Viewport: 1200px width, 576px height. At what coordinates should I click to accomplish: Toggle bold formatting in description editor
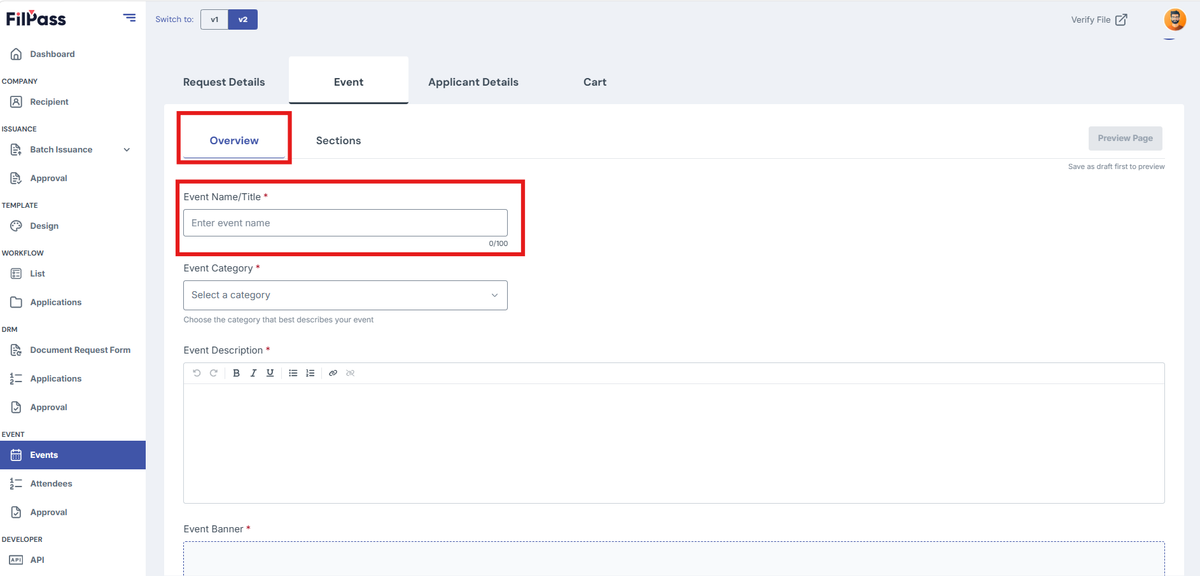pyautogui.click(x=237, y=373)
